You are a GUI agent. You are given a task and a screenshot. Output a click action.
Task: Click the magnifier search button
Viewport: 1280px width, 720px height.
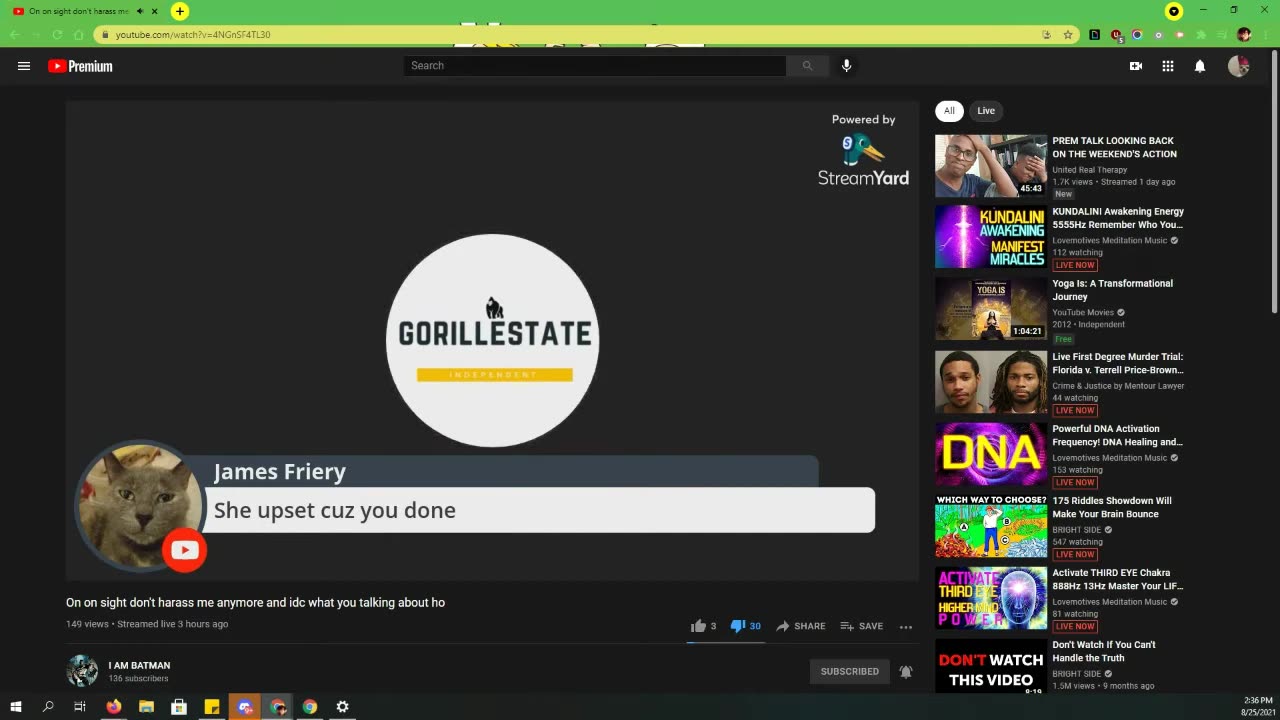click(x=807, y=66)
